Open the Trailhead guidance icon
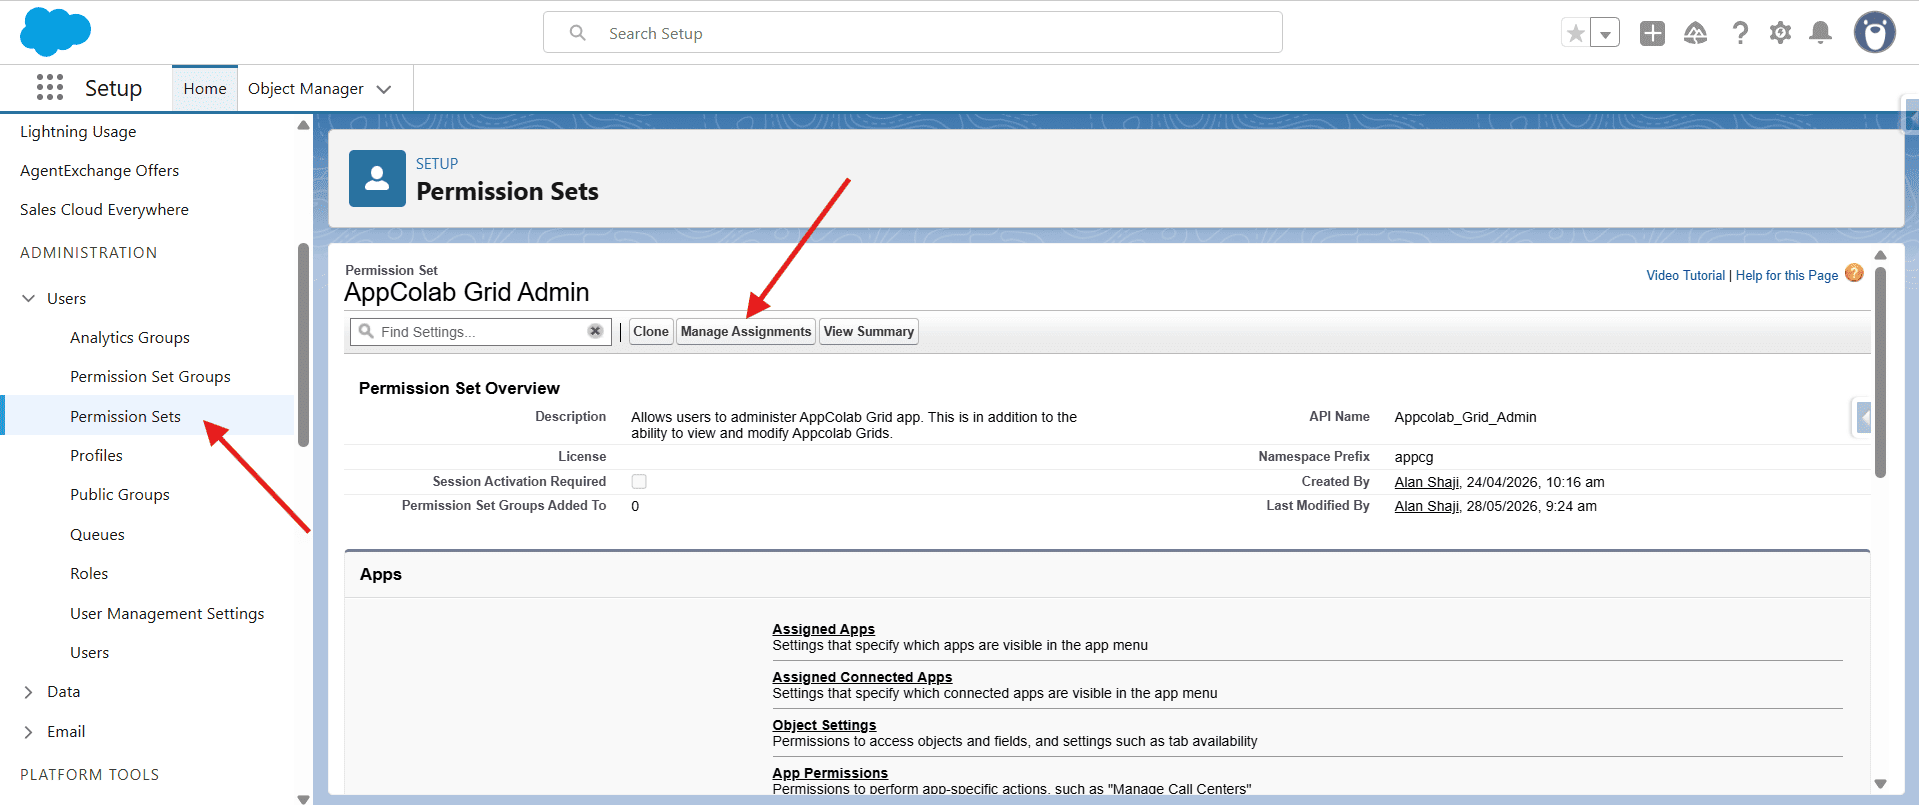The width and height of the screenshot is (1919, 805). (1696, 33)
